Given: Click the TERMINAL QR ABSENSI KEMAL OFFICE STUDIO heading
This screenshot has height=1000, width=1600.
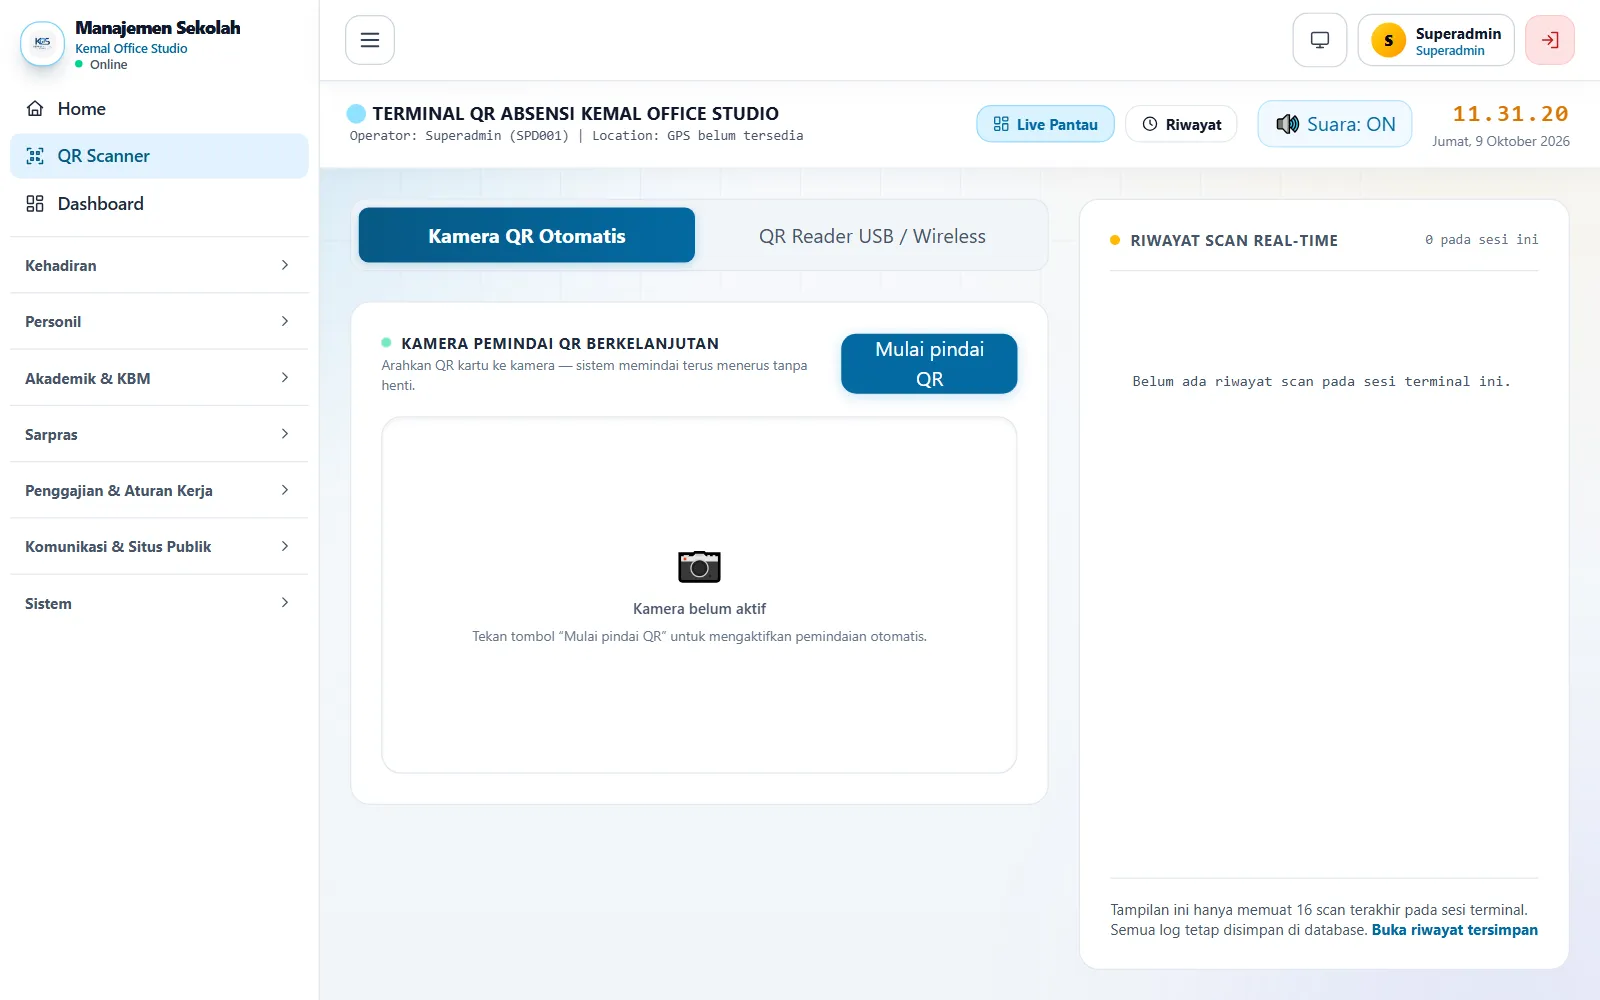Looking at the screenshot, I should coord(575,114).
